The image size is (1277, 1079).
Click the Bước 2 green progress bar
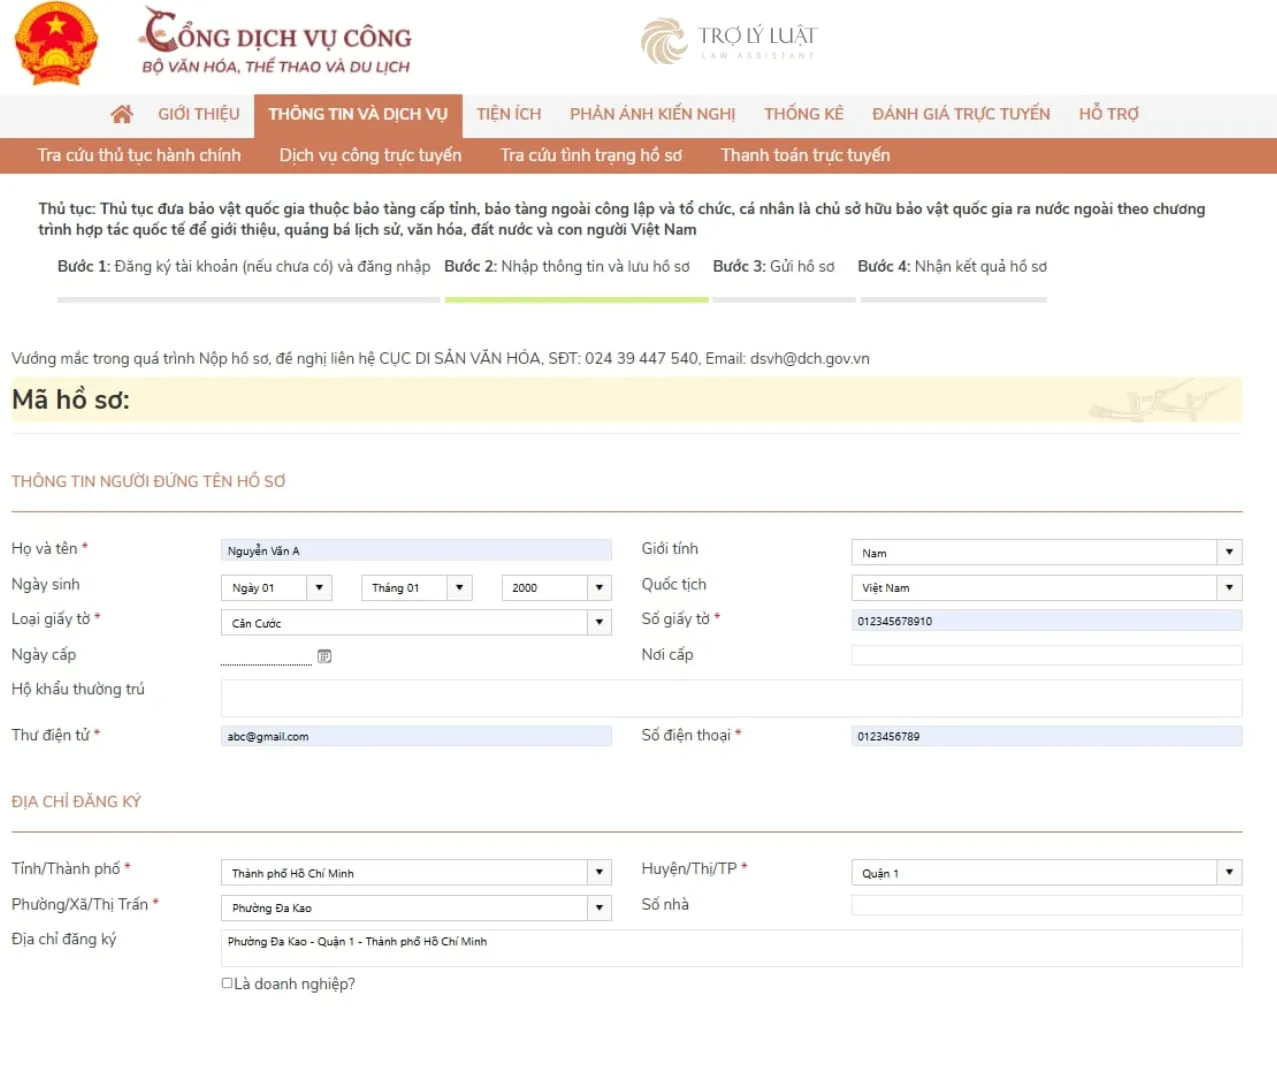[x=576, y=299]
